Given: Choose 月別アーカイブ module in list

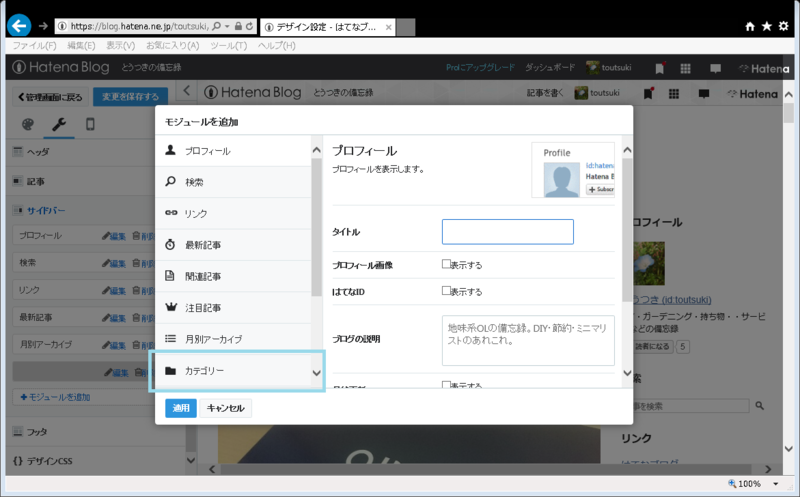Looking at the screenshot, I should [x=233, y=339].
